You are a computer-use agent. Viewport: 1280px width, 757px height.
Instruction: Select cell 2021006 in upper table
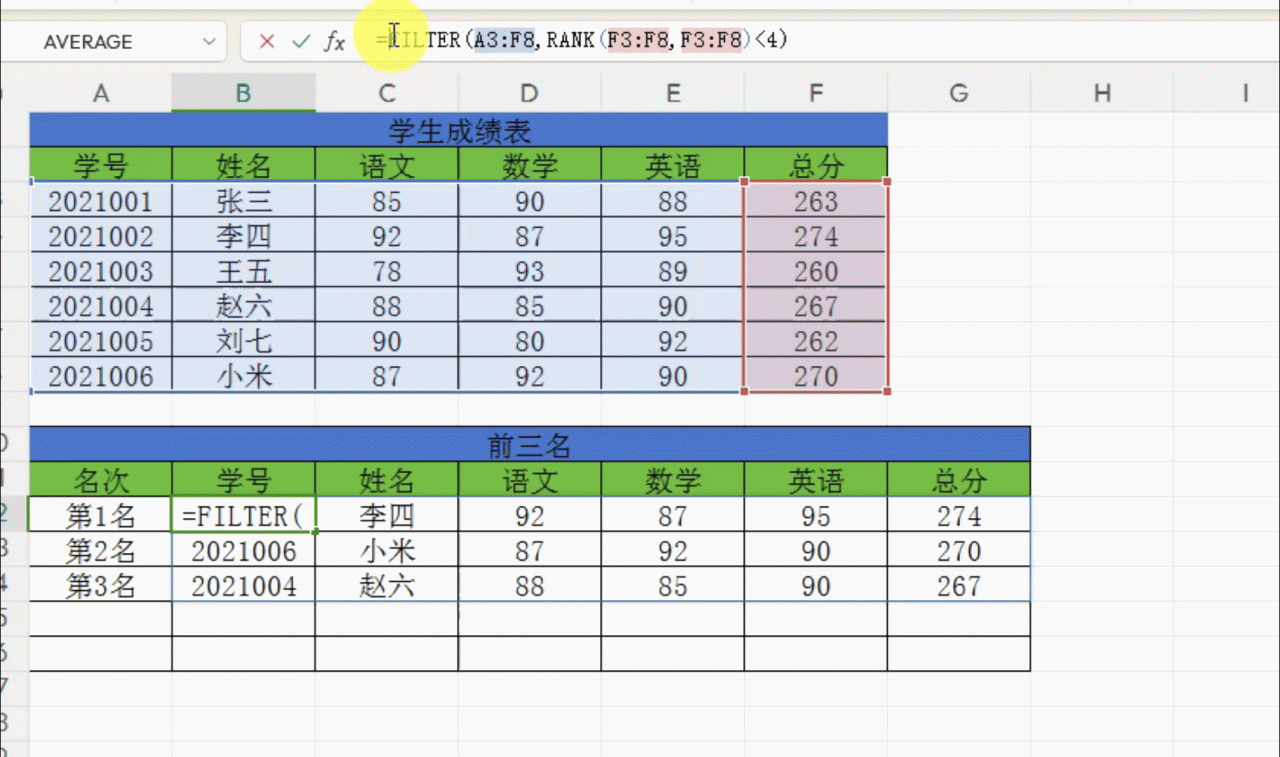pos(101,376)
